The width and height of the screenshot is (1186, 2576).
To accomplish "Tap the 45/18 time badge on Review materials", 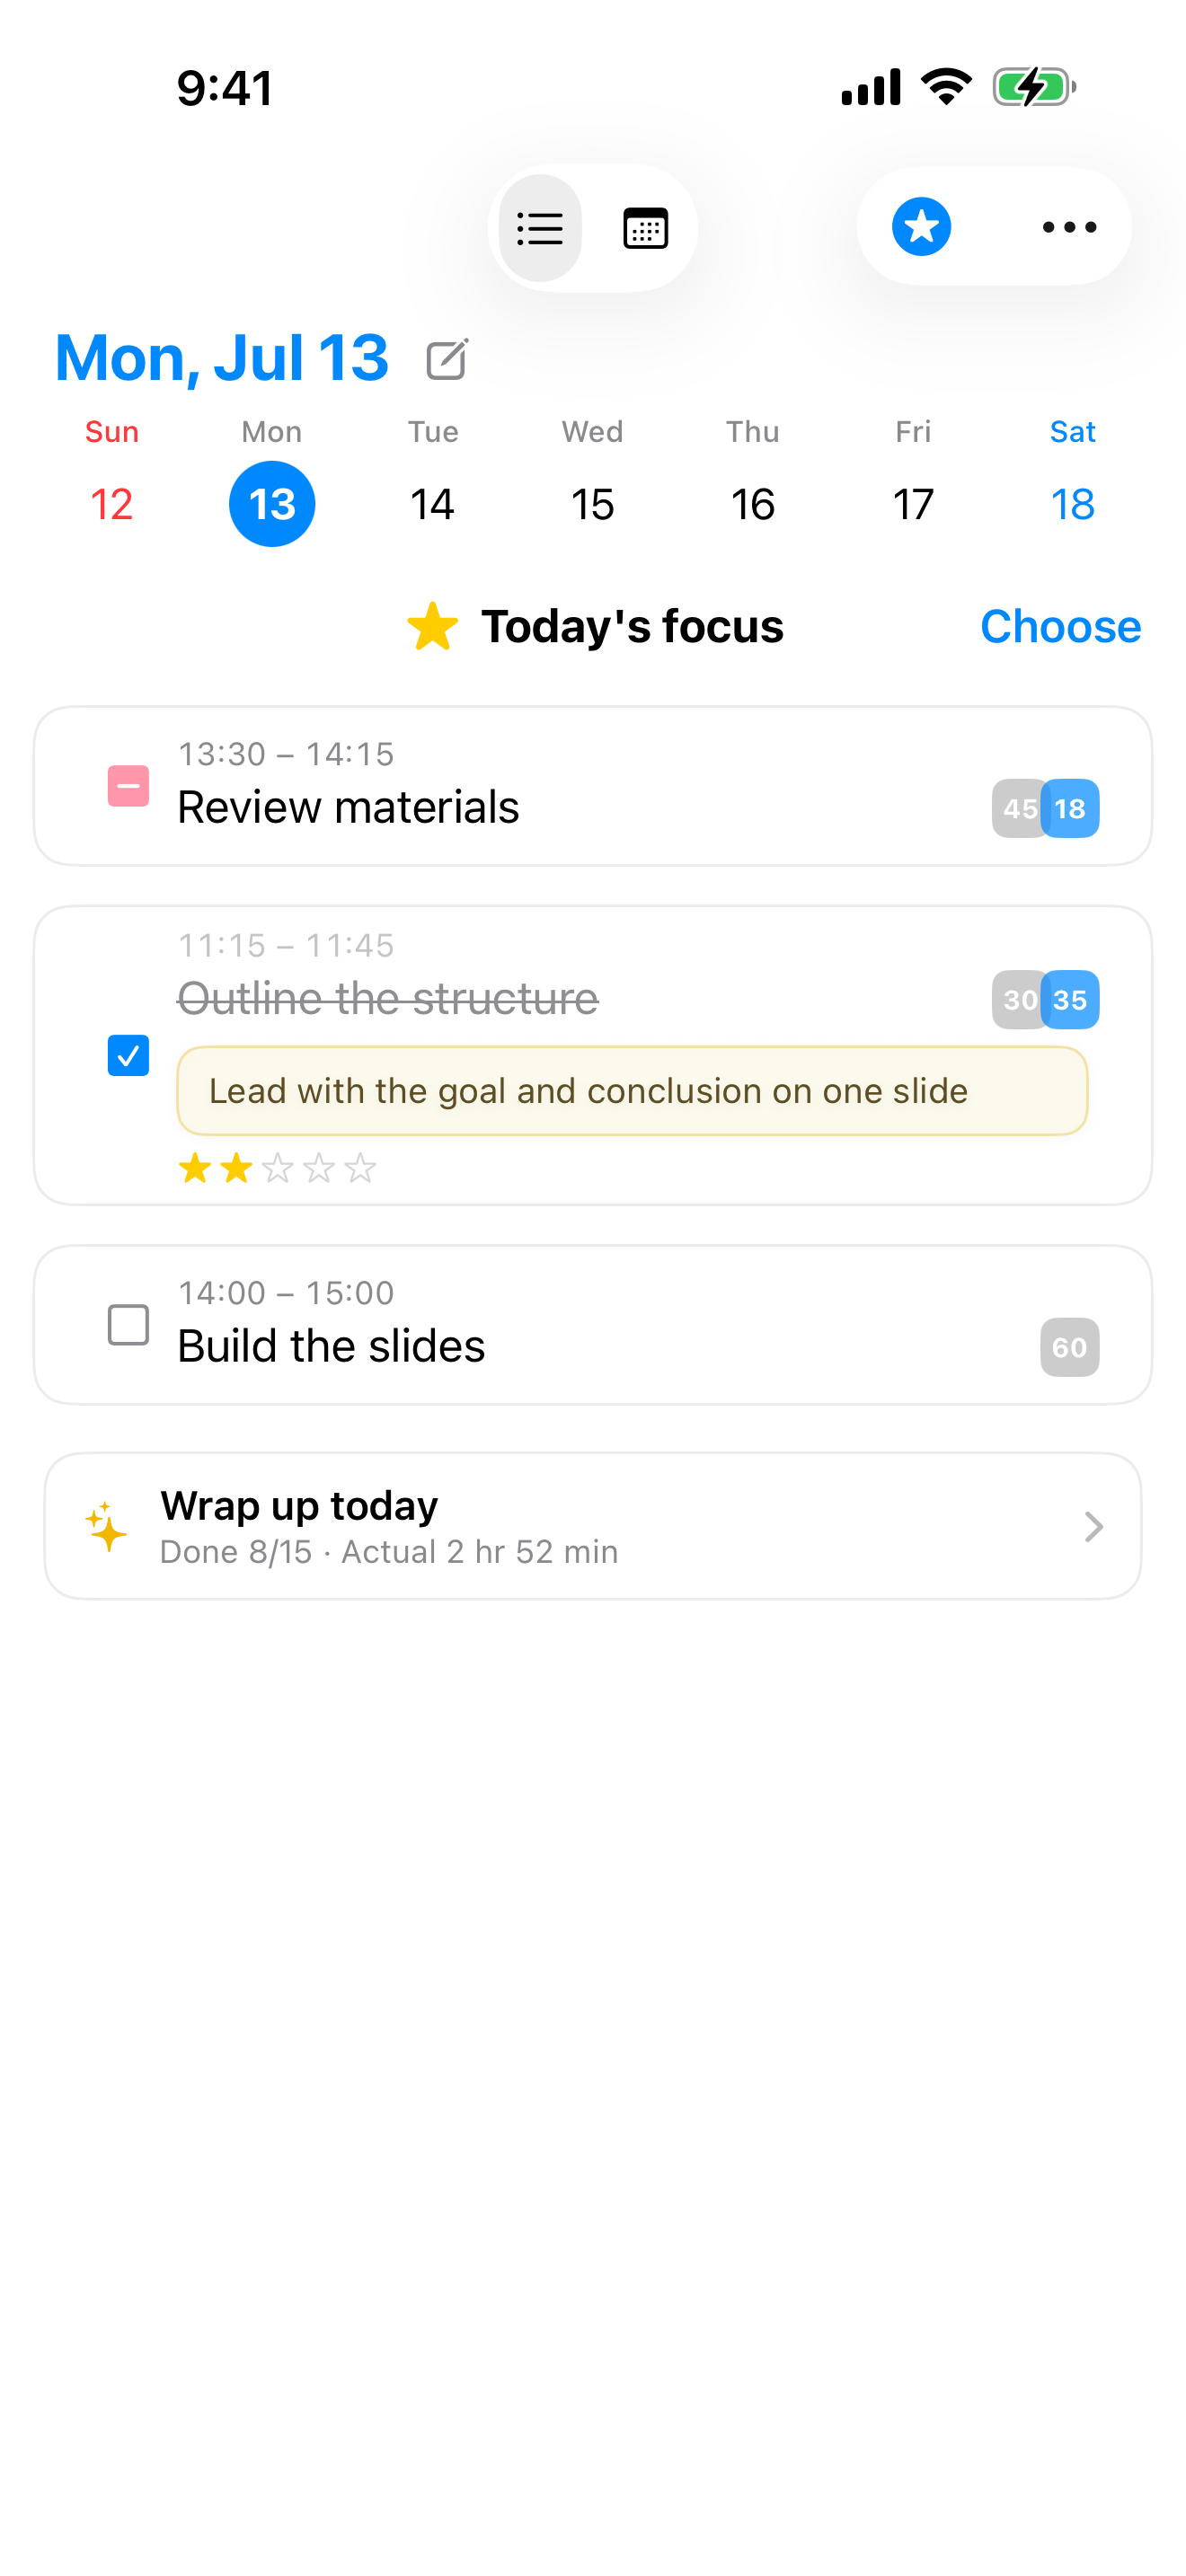I will point(1045,808).
